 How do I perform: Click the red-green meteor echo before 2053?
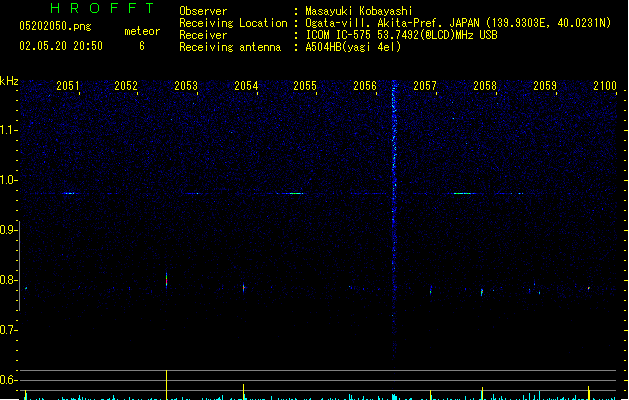coord(166,280)
